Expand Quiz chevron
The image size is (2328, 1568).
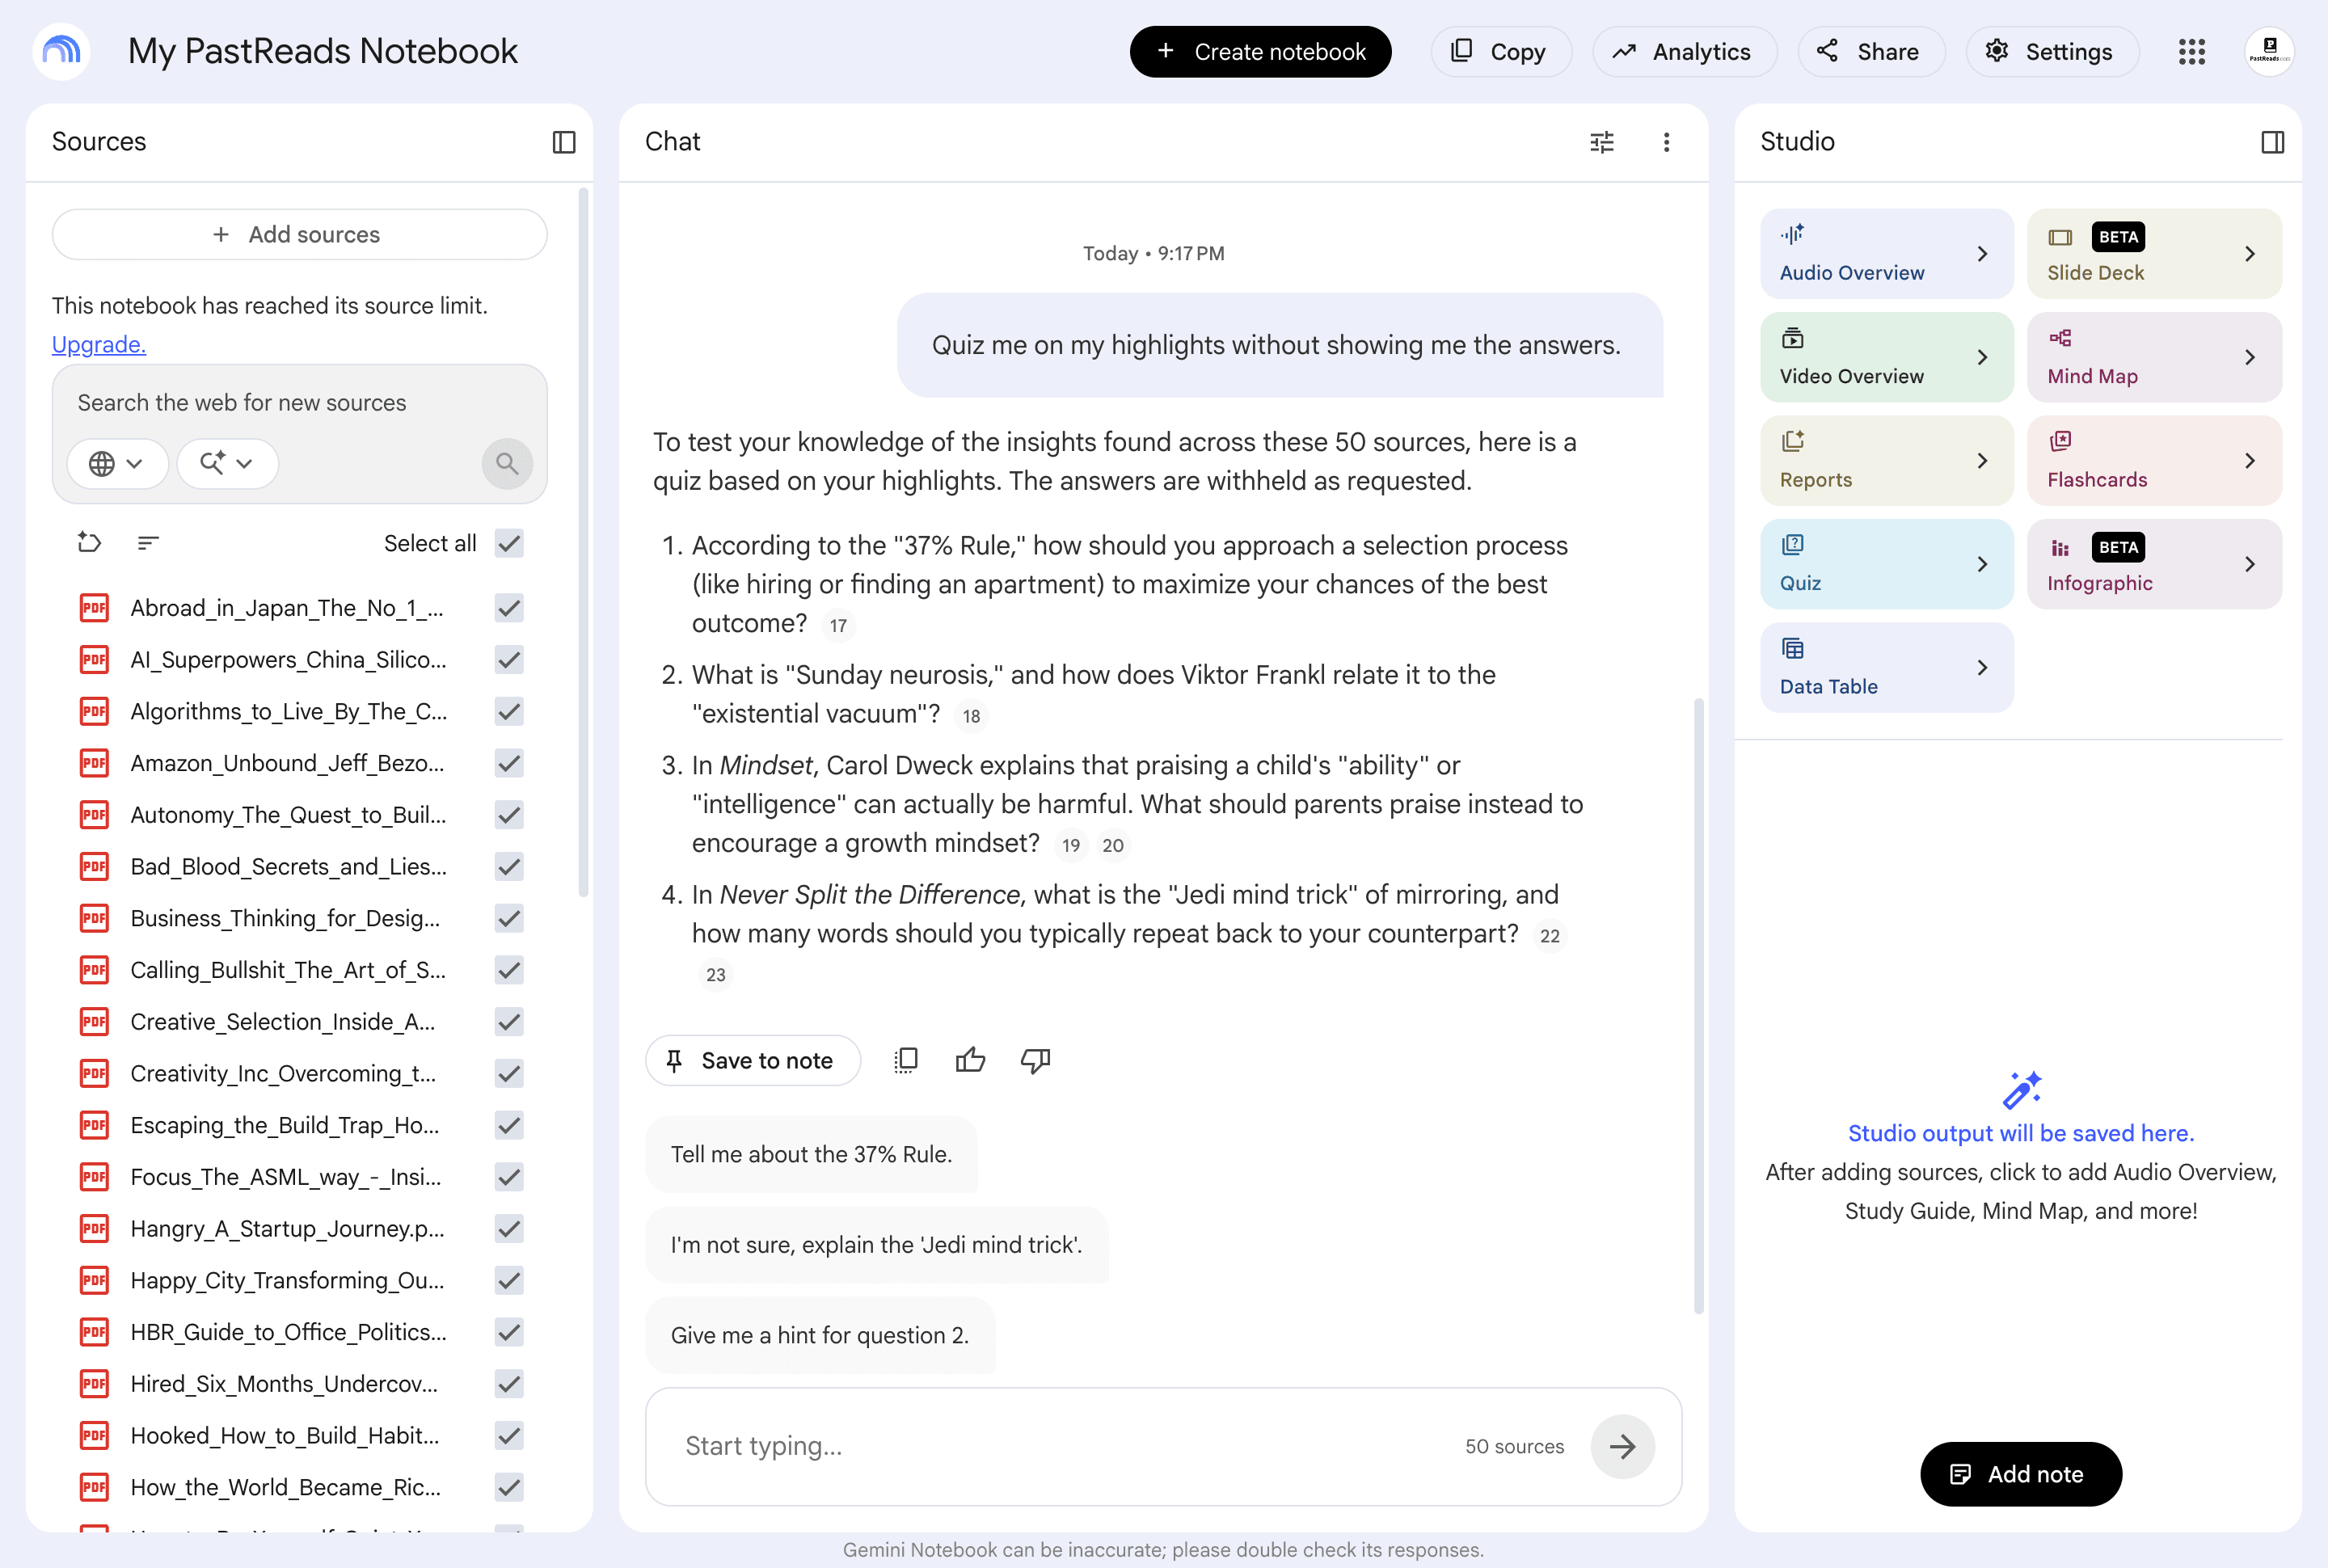pos(1982,564)
